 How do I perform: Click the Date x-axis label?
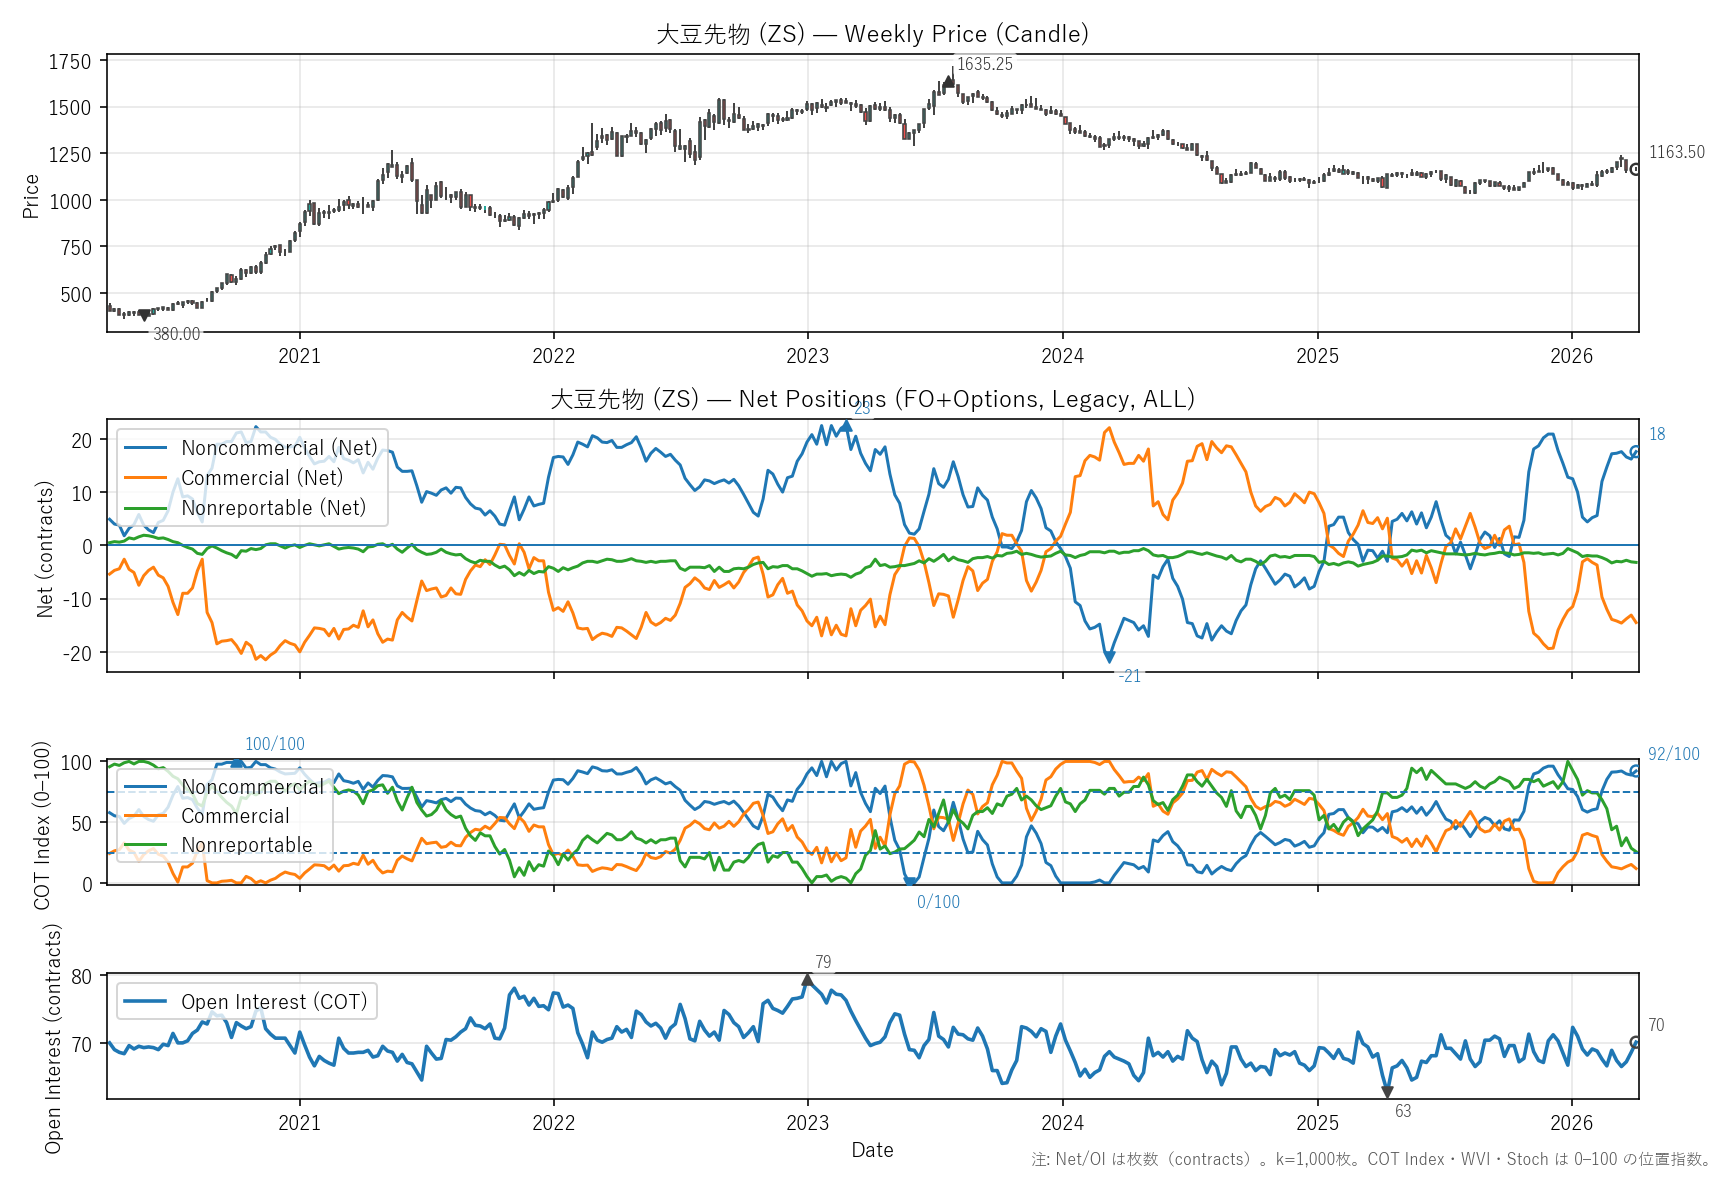[x=872, y=1150]
